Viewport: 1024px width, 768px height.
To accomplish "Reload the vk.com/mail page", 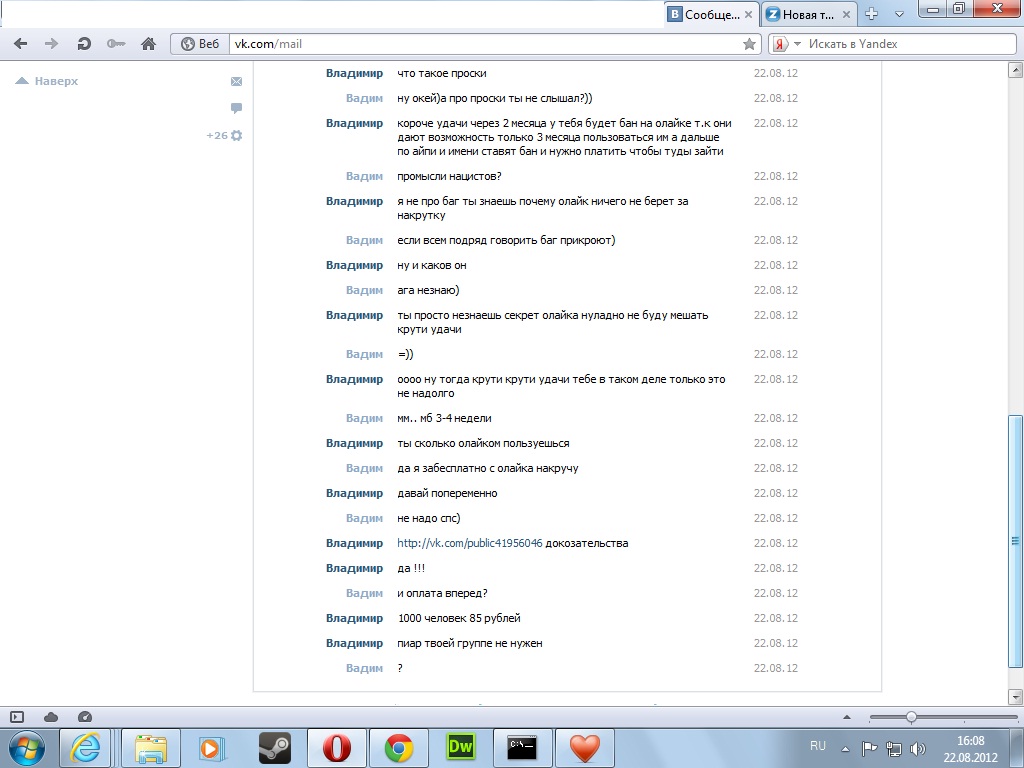I will click(x=84, y=44).
